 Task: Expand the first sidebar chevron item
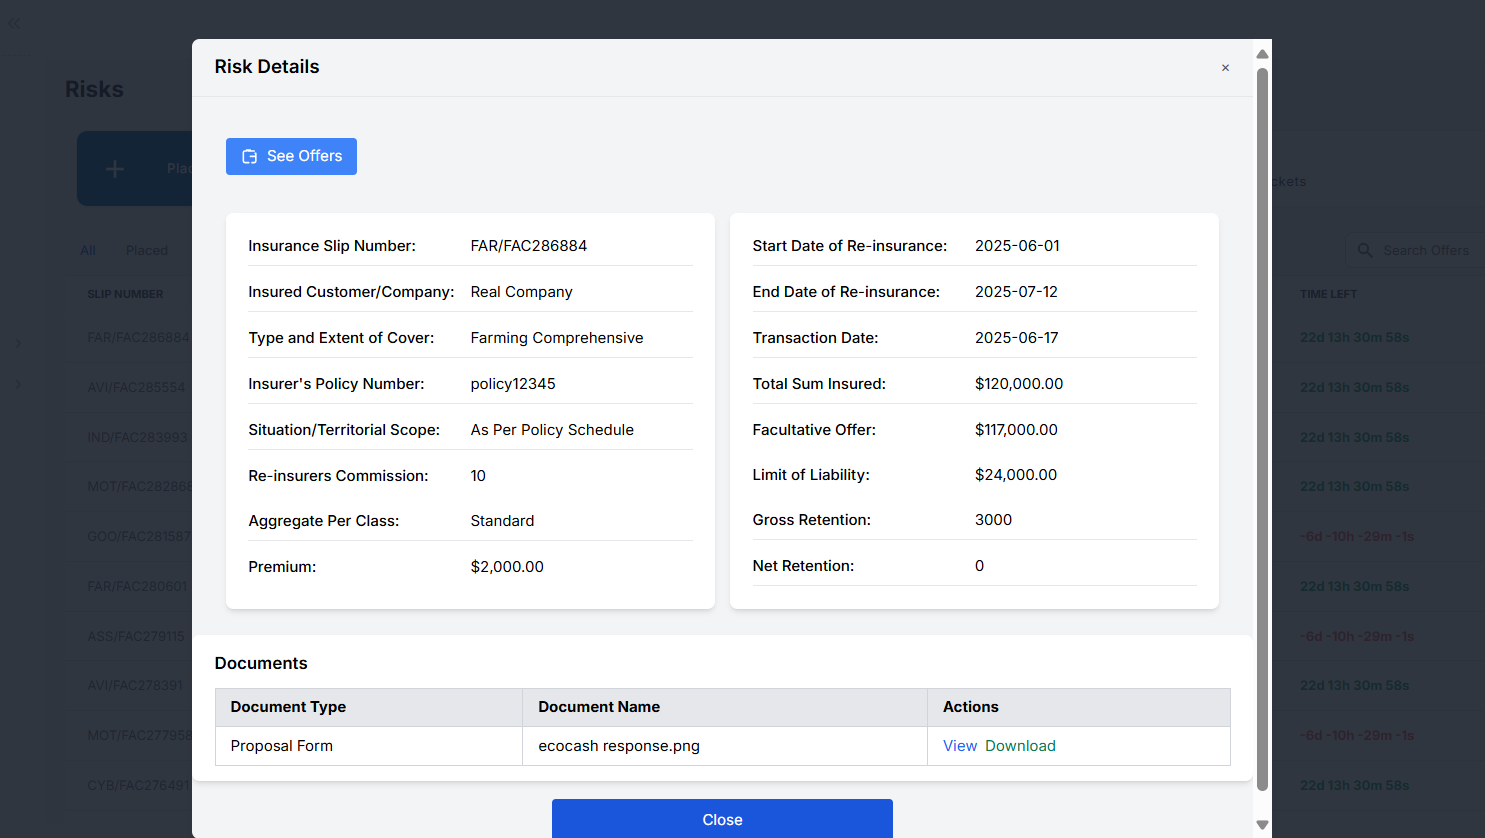point(19,344)
